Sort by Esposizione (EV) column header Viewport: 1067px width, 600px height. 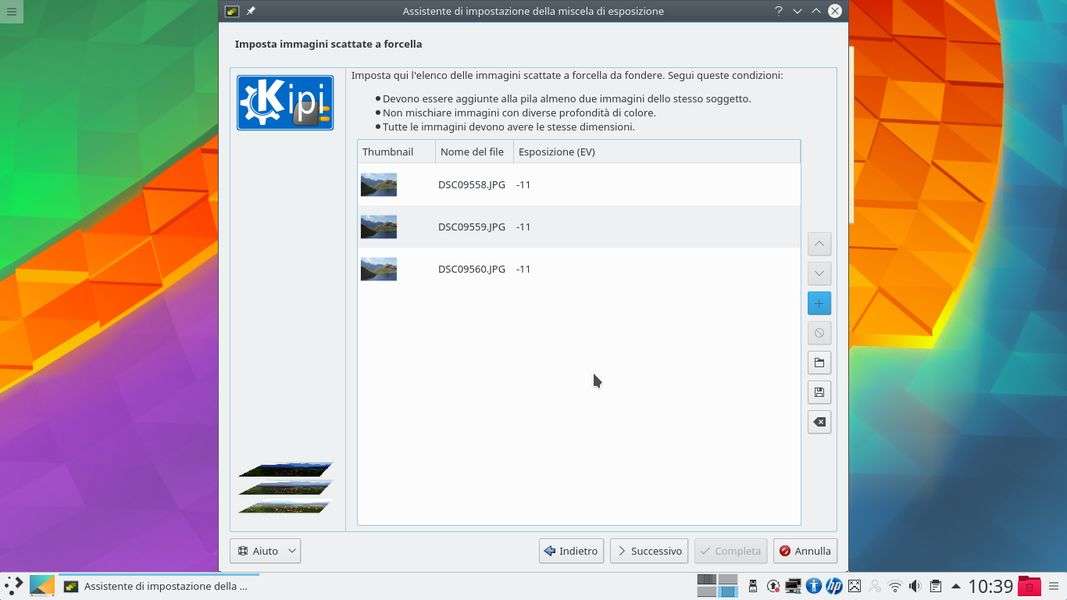pos(657,152)
